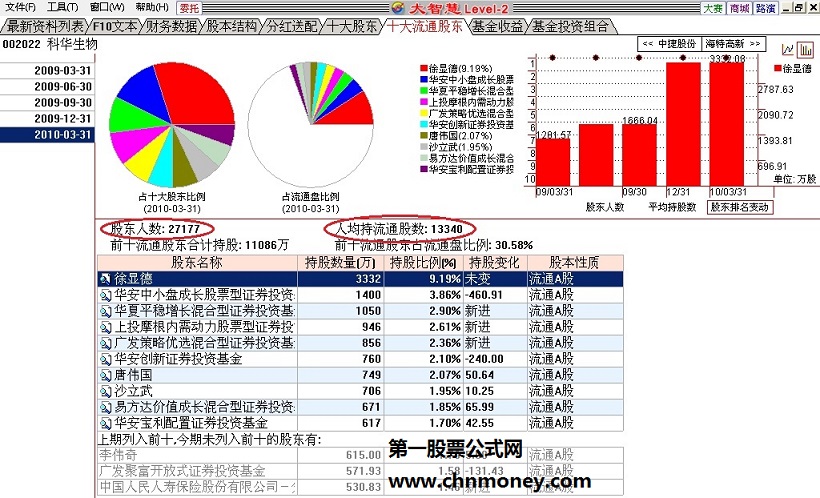Click 持股数量(万) column header
This screenshot has width=820, height=498.
click(x=340, y=263)
